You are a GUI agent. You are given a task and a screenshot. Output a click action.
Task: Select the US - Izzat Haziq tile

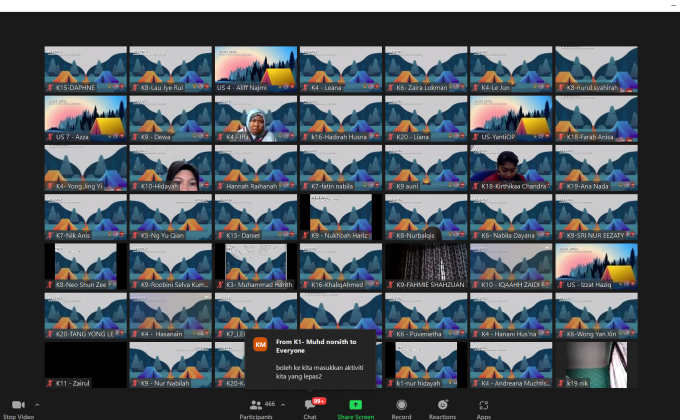coord(596,265)
